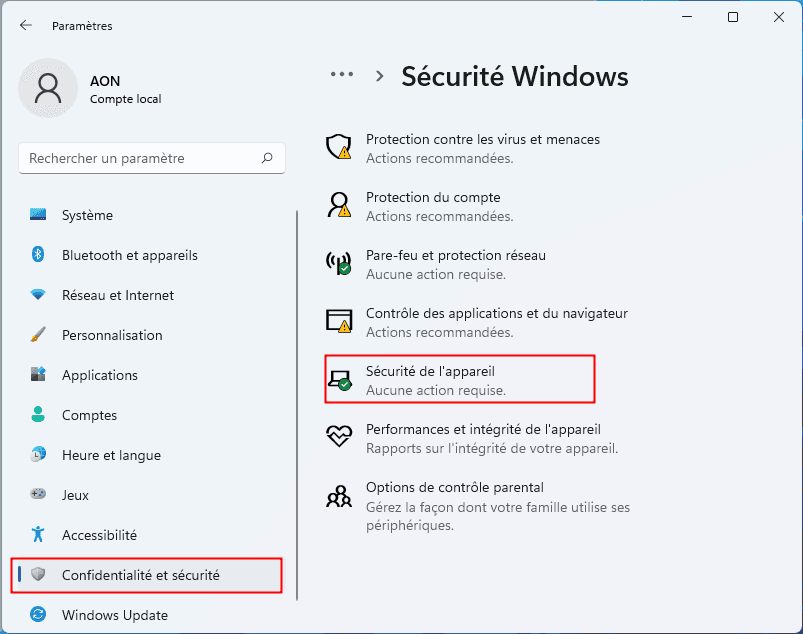Open Protection contre les virus et menaces

pyautogui.click(x=482, y=140)
